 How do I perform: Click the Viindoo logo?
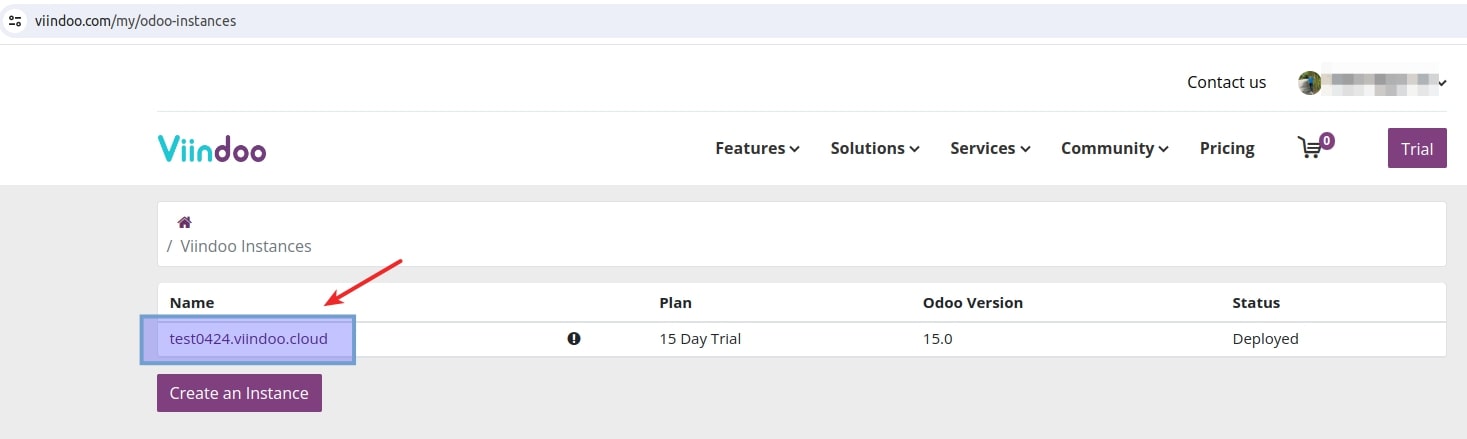coord(212,148)
